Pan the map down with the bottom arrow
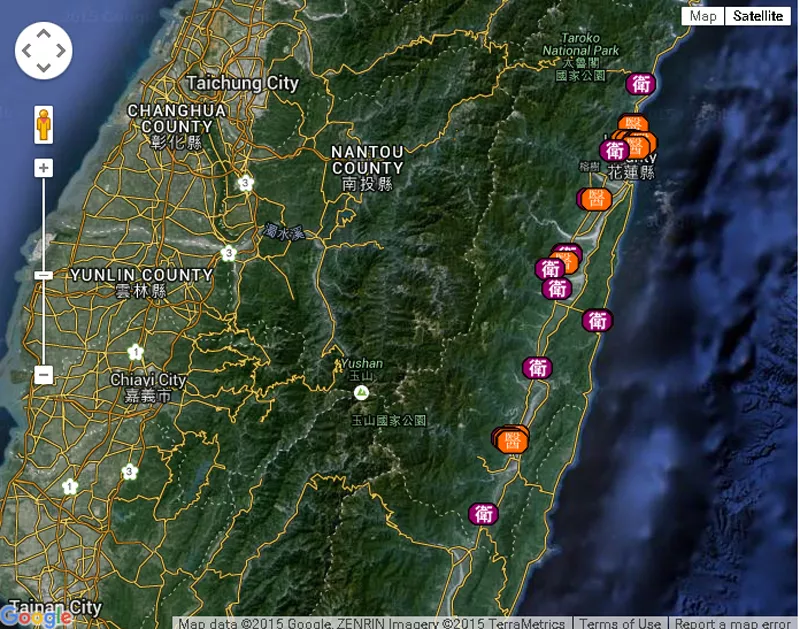 pyautogui.click(x=43, y=67)
